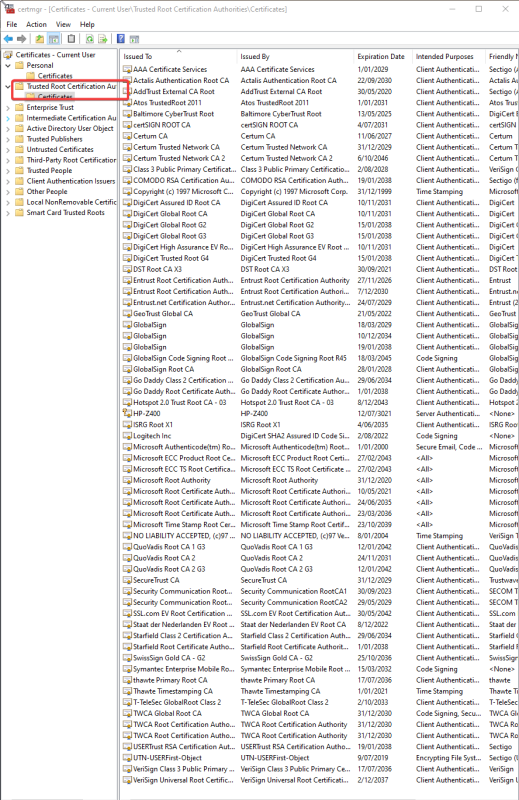Screen dimensions: 519x800
Task: Select Thawte Timestamping CA in Issued To
Action: click(x=173, y=691)
